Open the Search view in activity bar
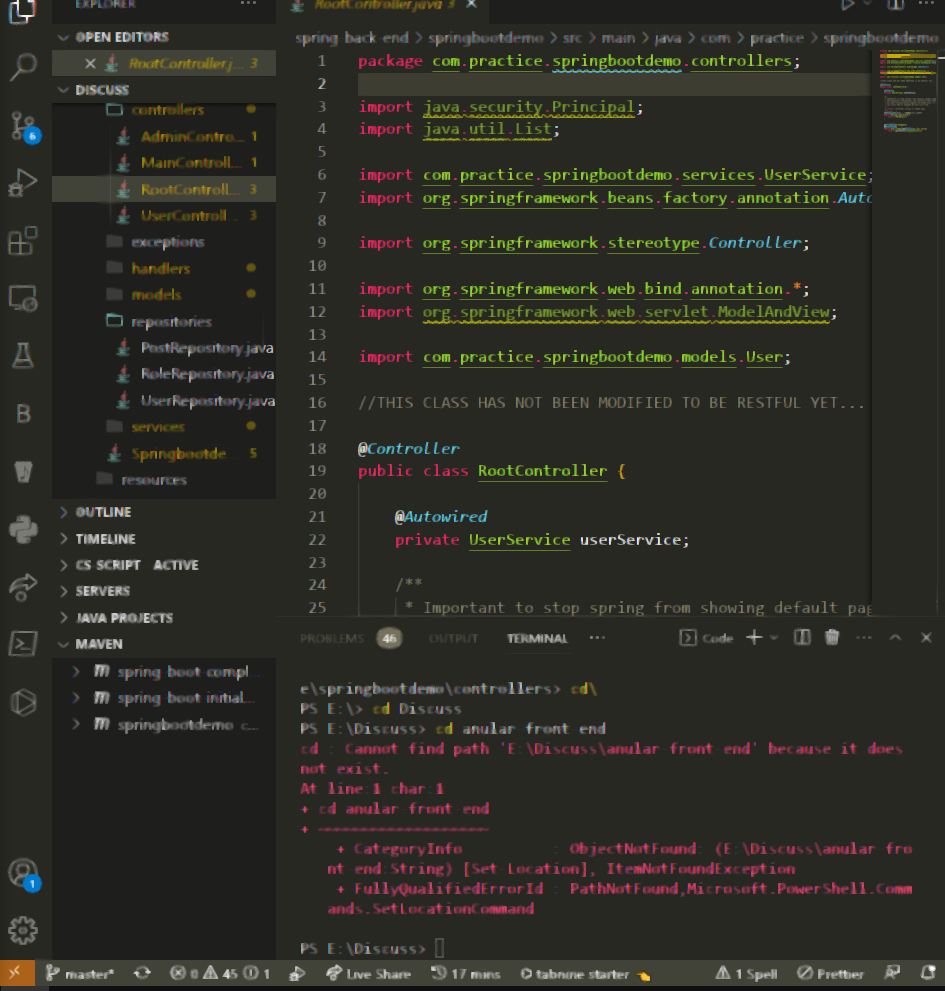This screenshot has width=945, height=991. 23,66
